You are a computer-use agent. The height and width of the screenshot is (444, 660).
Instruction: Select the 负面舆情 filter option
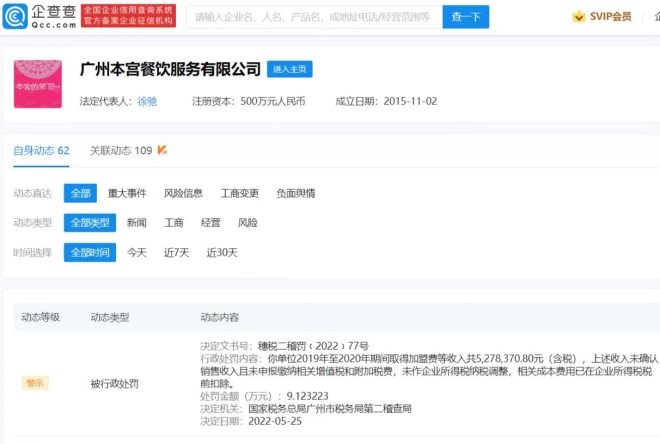coord(296,193)
